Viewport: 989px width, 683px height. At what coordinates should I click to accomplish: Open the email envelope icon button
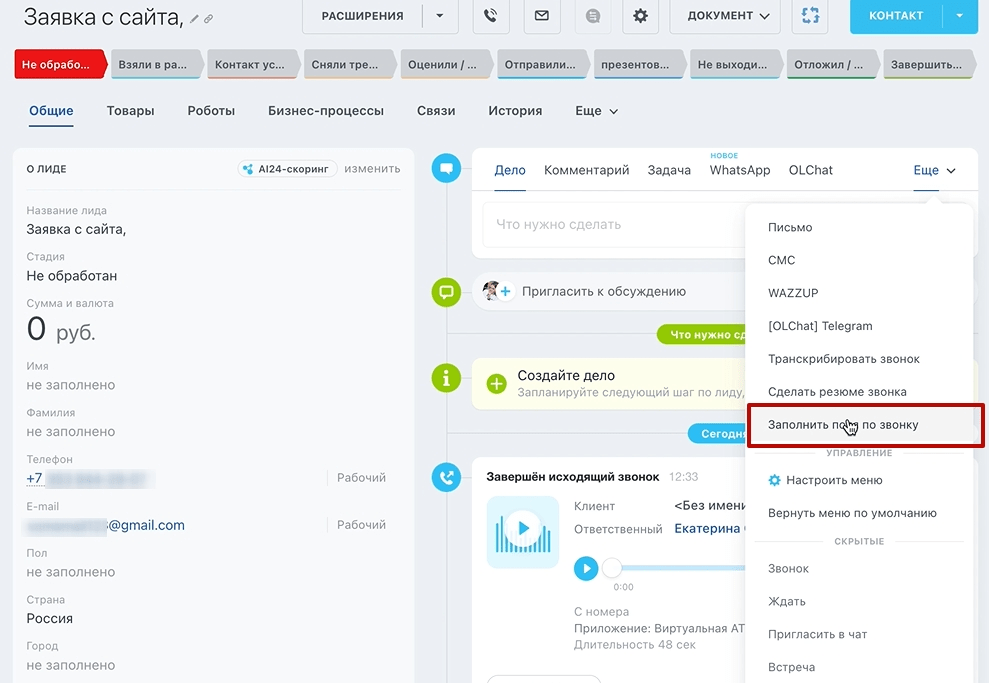[542, 16]
